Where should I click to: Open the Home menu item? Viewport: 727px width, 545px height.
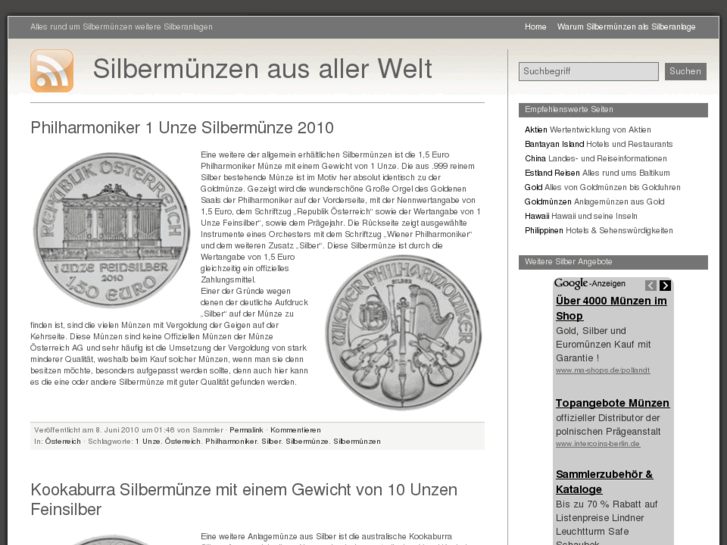(x=535, y=27)
